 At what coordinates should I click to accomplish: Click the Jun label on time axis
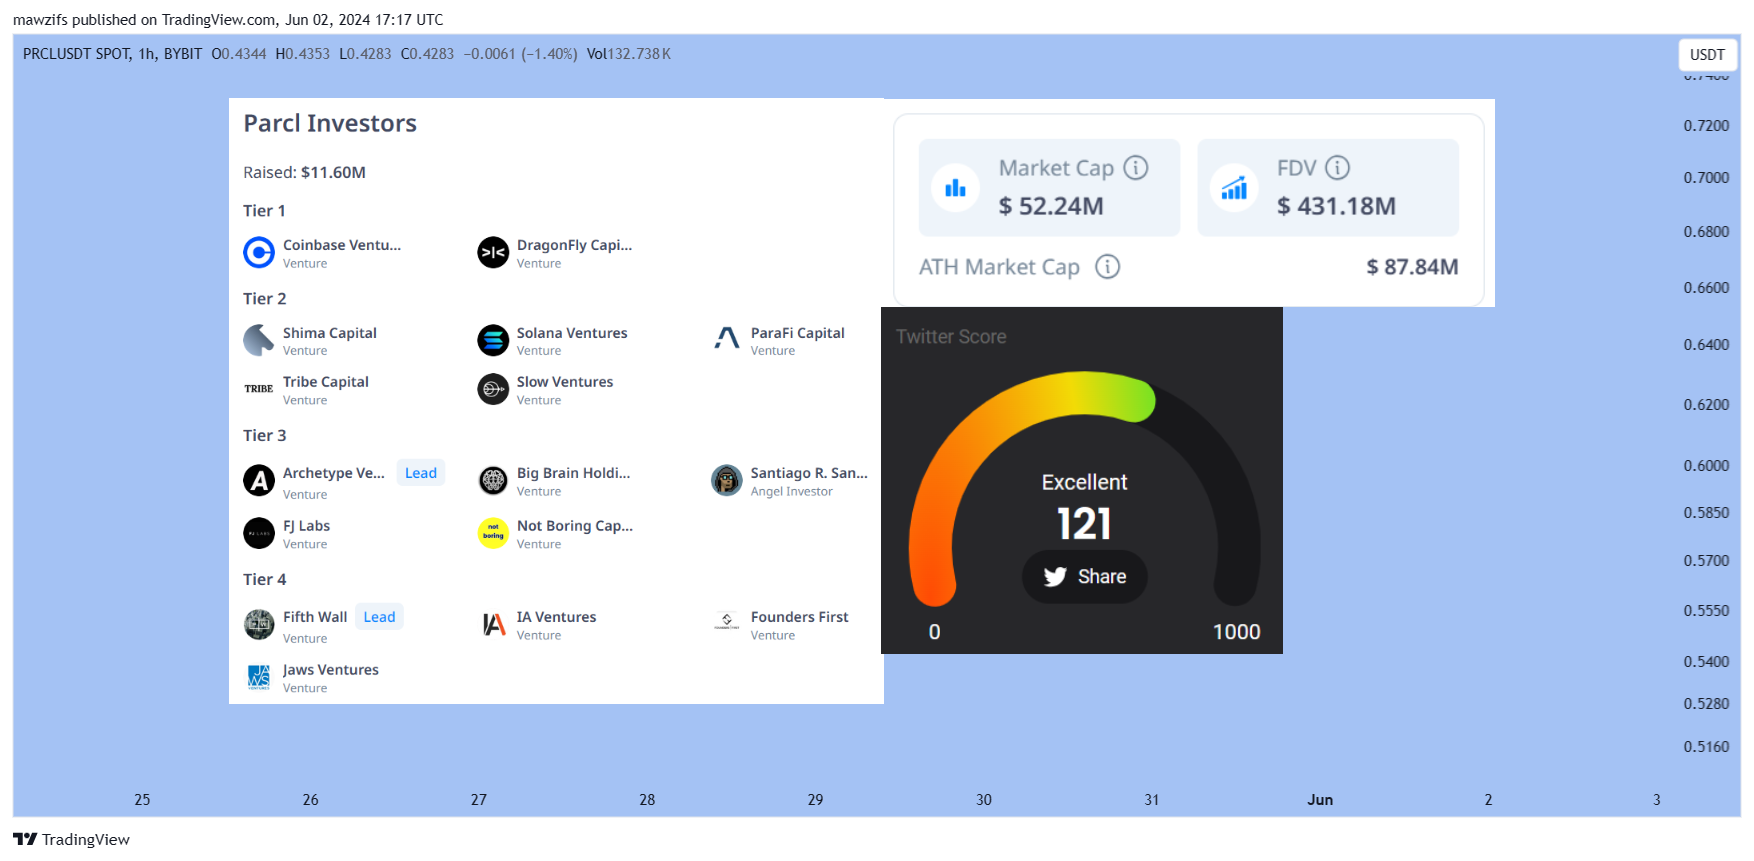pos(1320,800)
